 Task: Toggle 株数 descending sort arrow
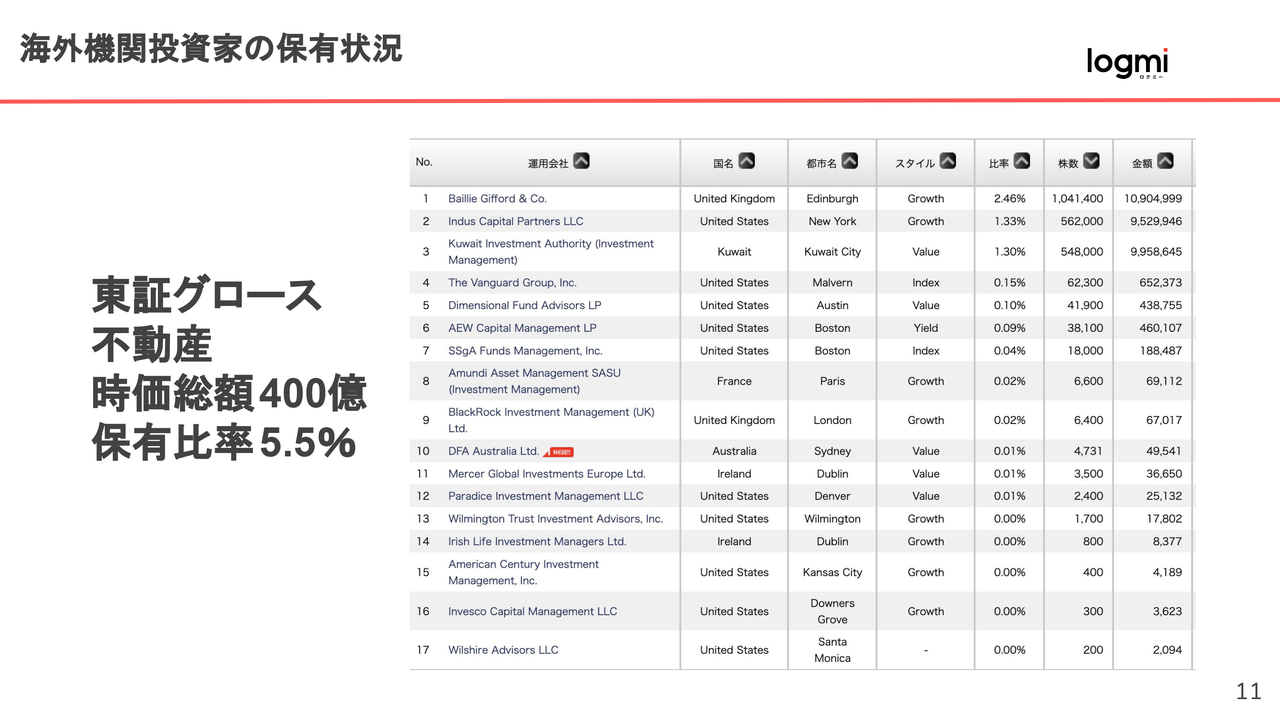point(1091,161)
